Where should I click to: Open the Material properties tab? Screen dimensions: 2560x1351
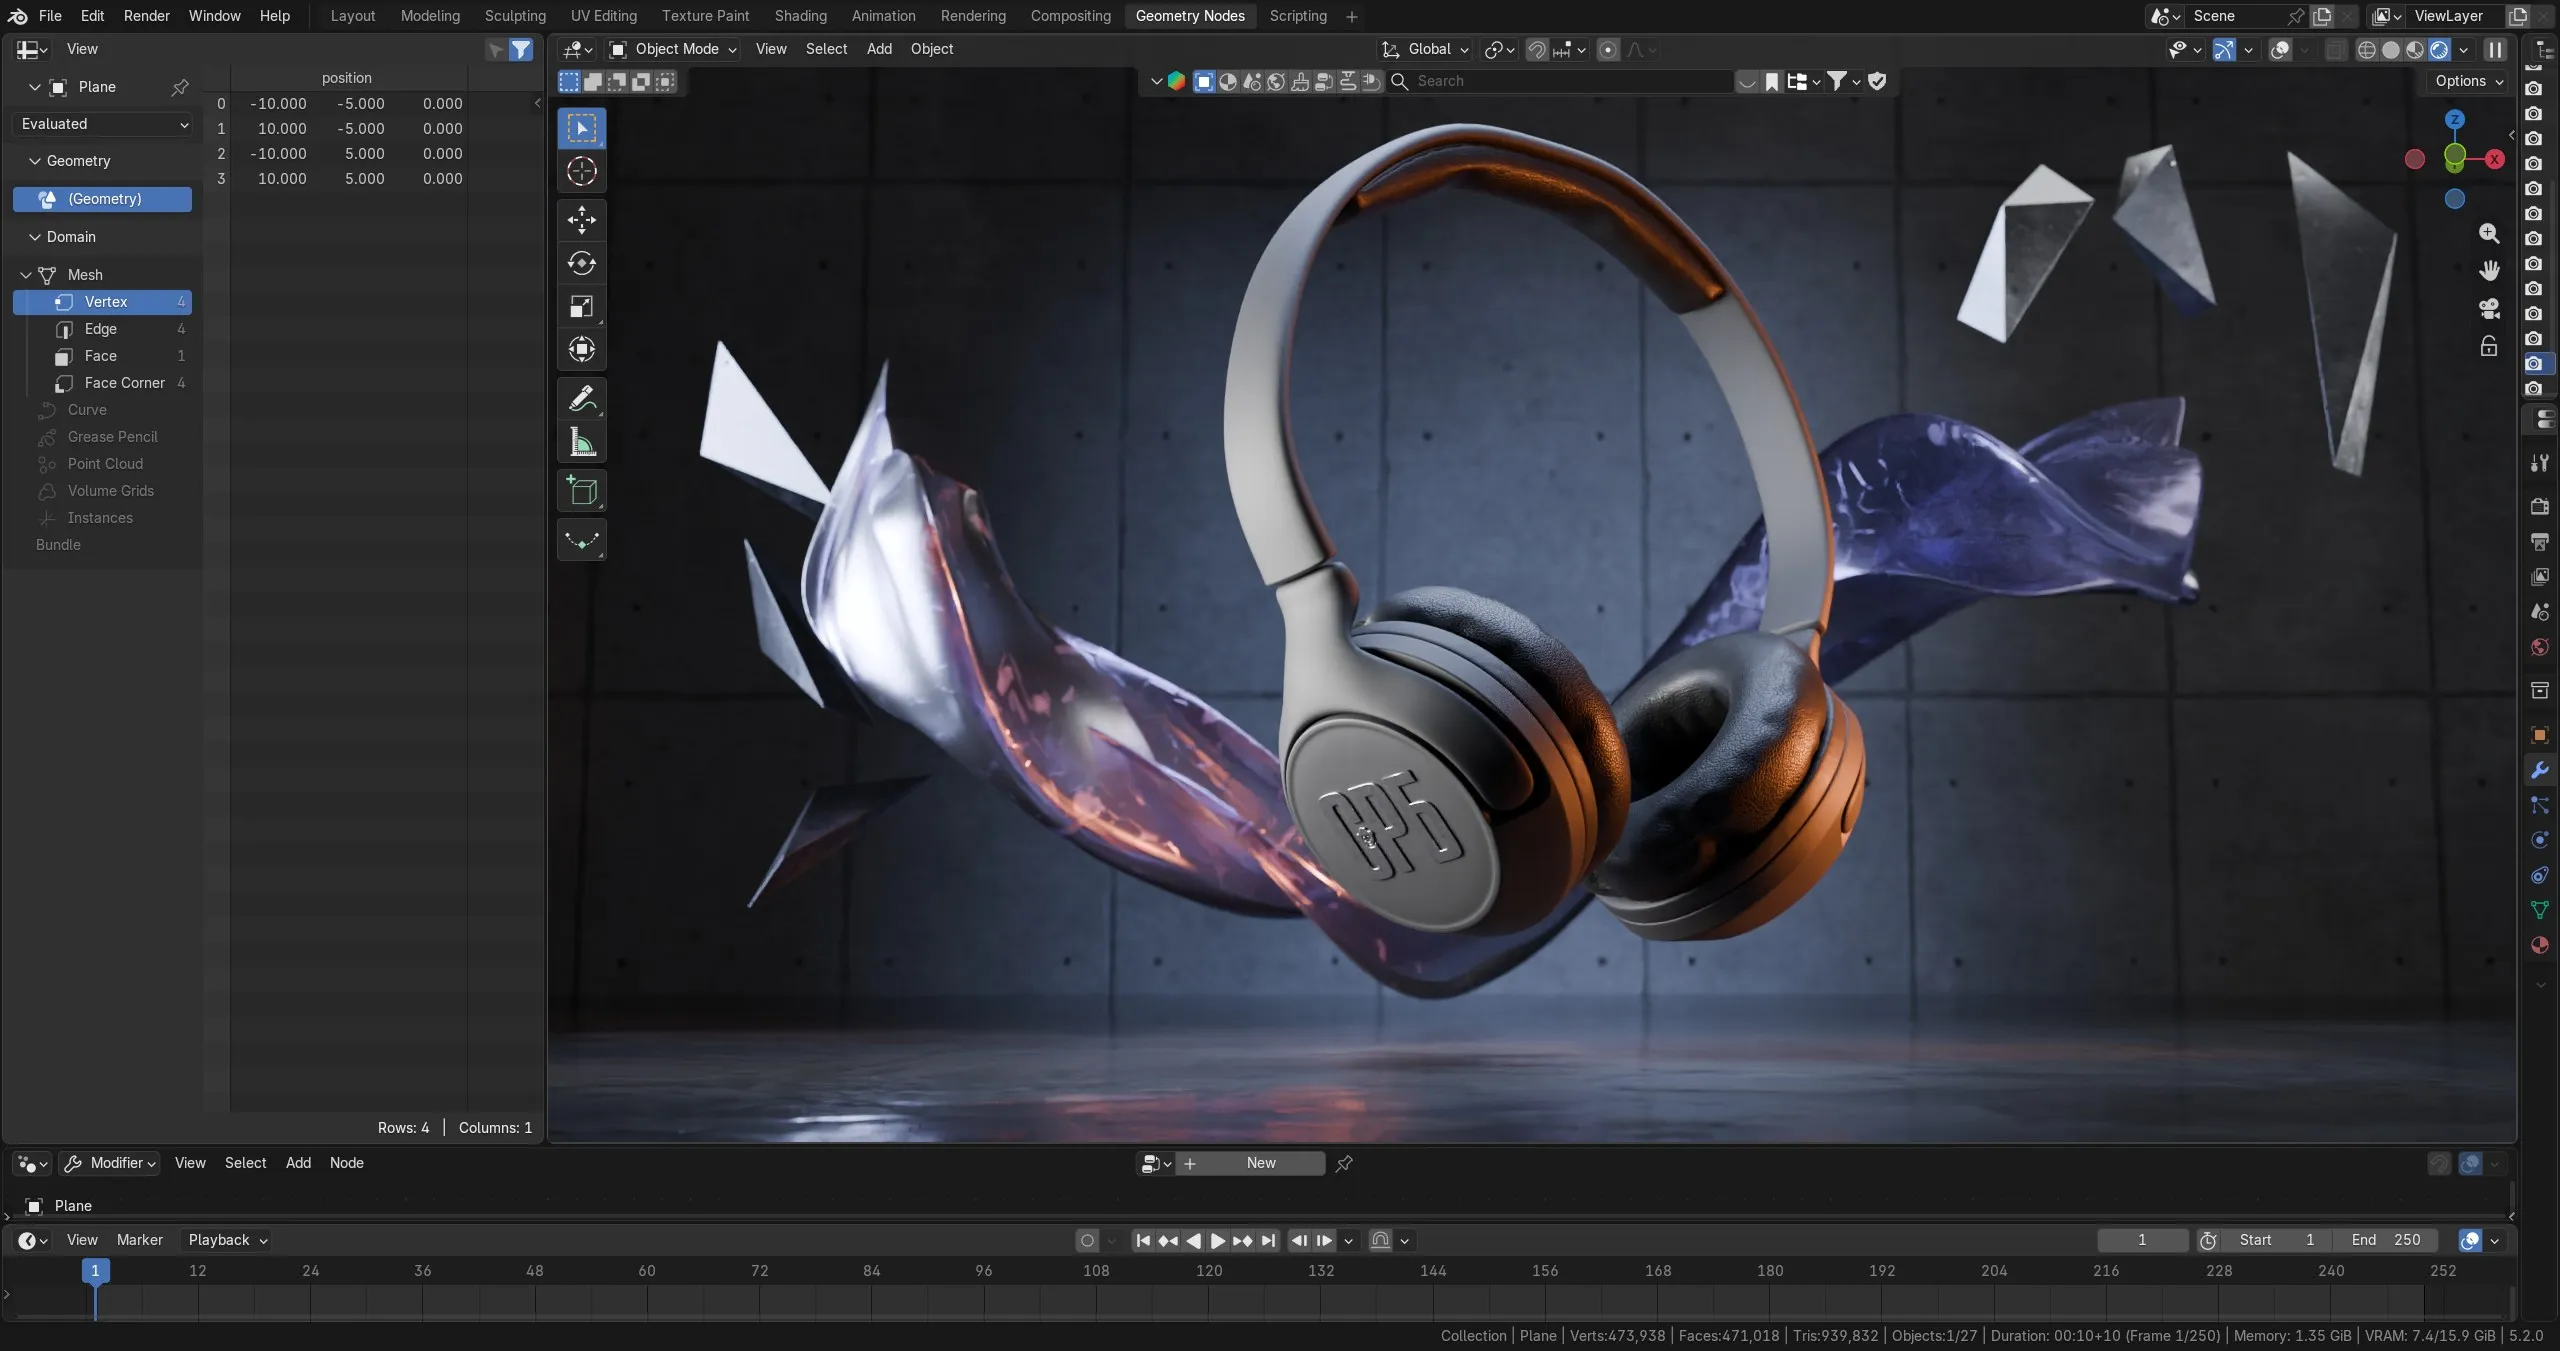[2539, 945]
